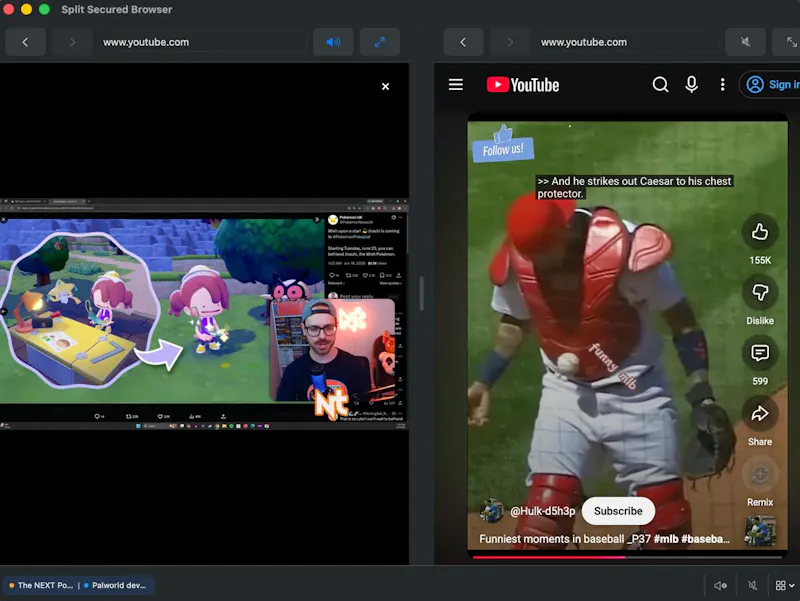Close the Split Secured Browser window
Screen dimensions: 800x601
click(x=9, y=9)
